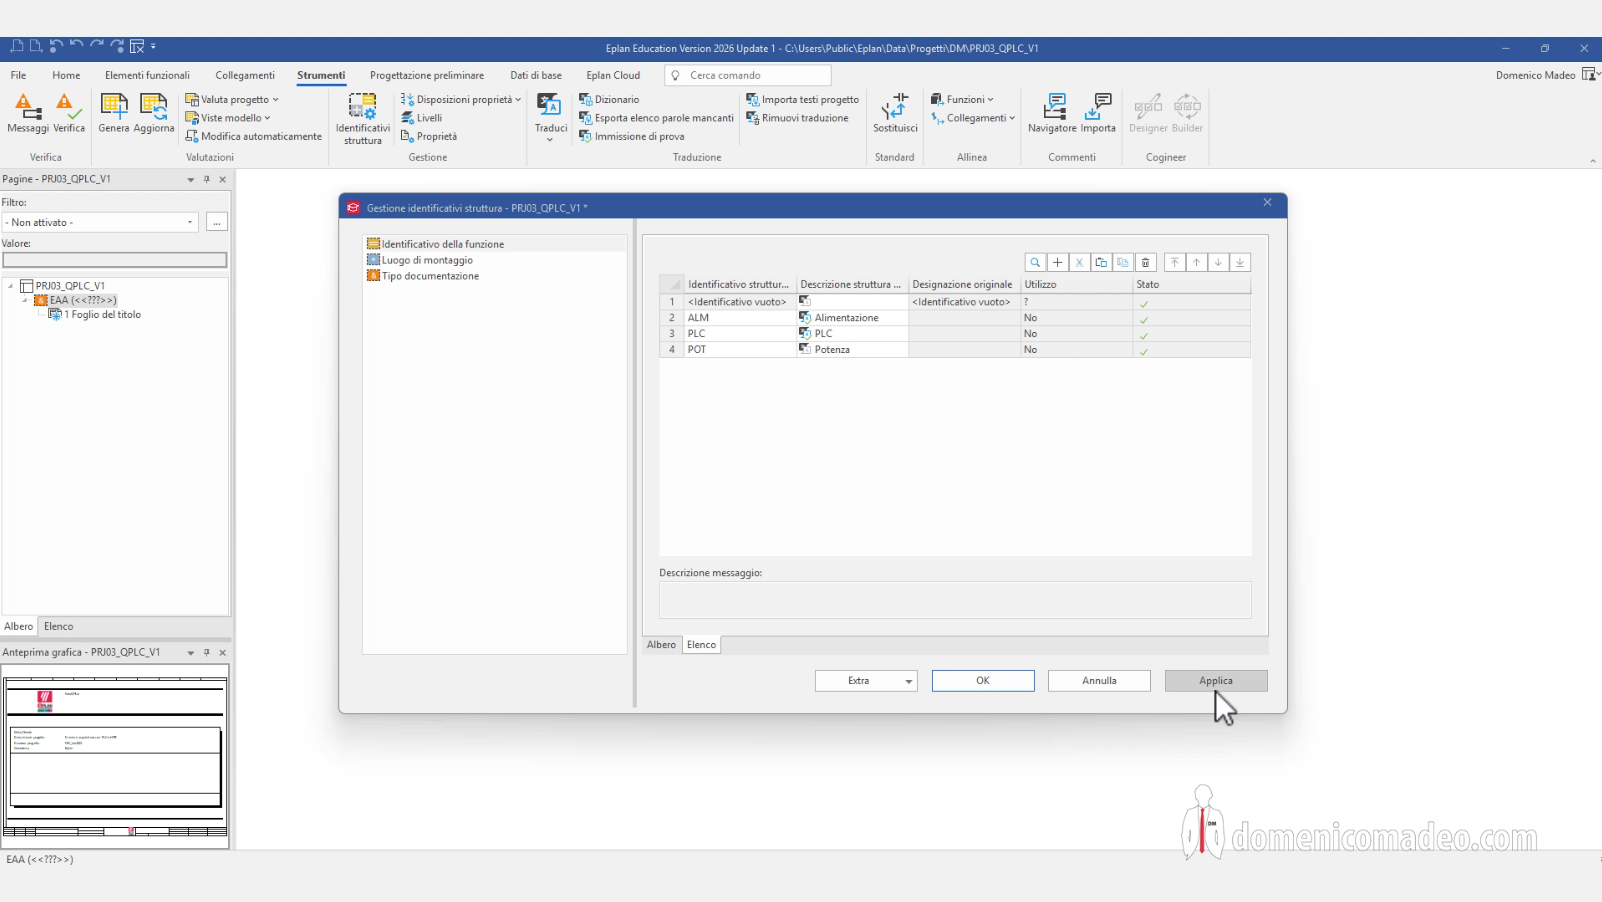Click the Genera evaluations icon
The image size is (1602, 902).
114,113
